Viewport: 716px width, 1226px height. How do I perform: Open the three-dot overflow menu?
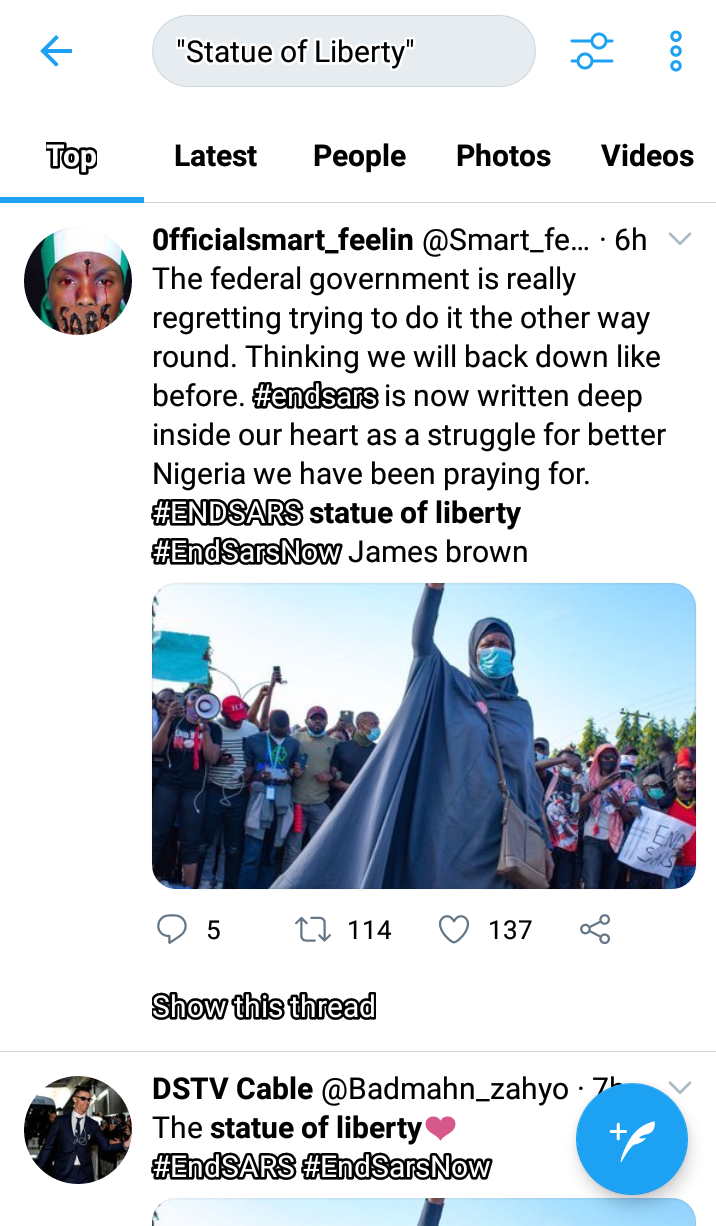676,51
